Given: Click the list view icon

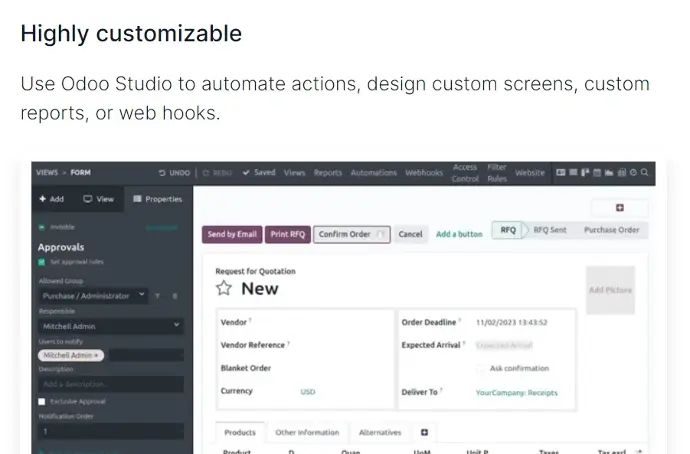Looking at the screenshot, I should (x=573, y=173).
